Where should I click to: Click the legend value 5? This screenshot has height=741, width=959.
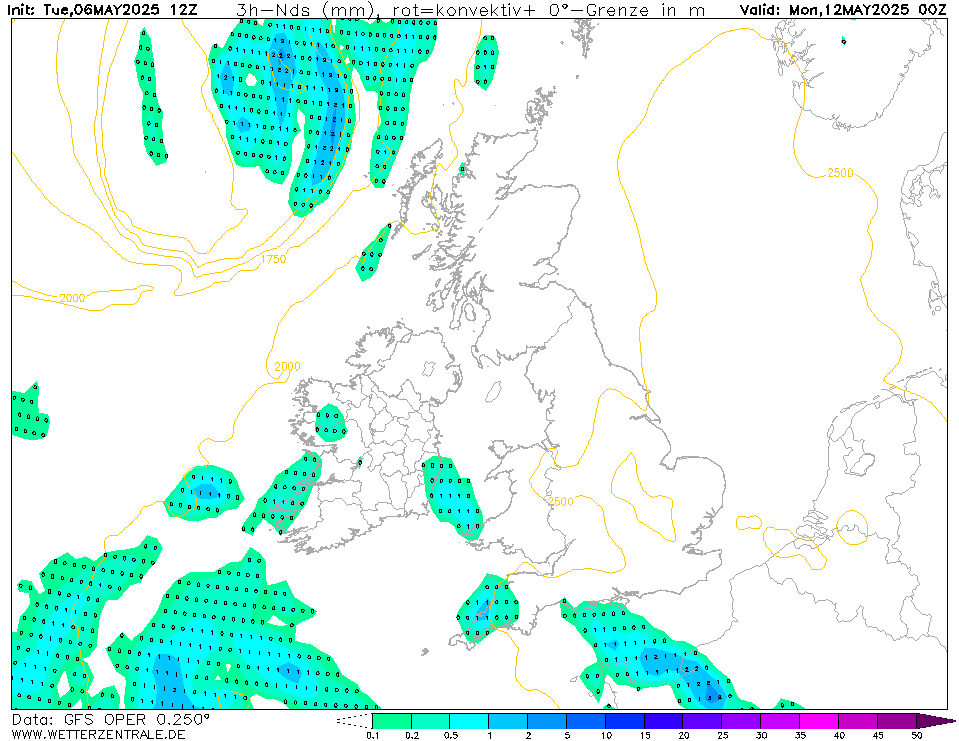point(567,735)
